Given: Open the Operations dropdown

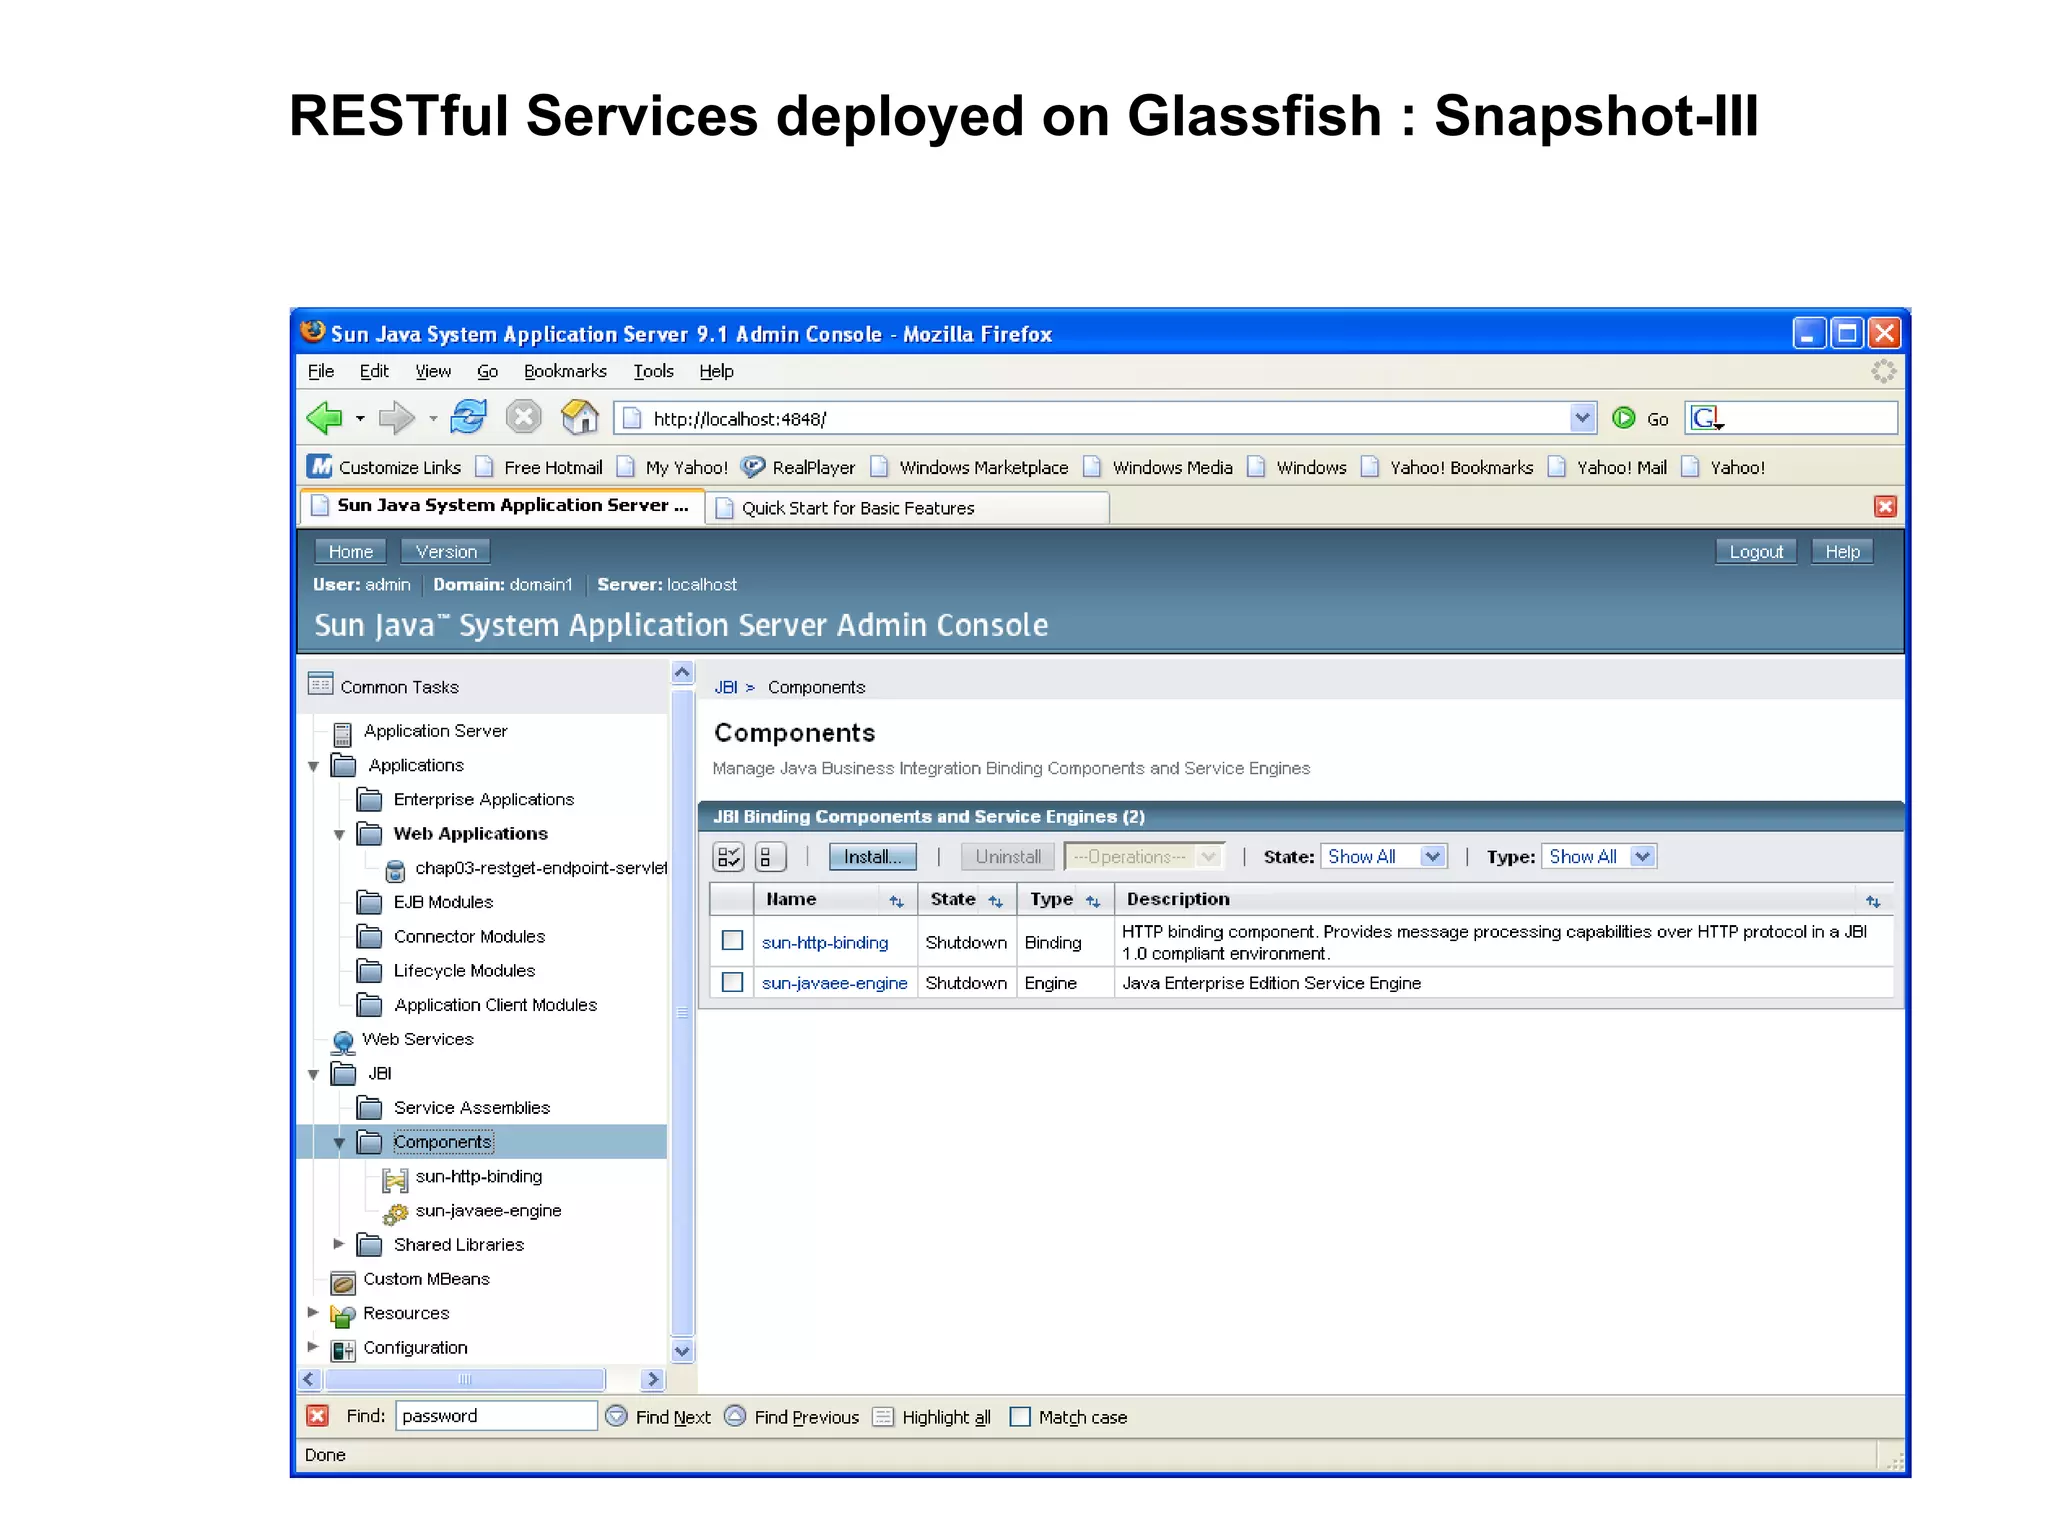Looking at the screenshot, I should (1144, 856).
